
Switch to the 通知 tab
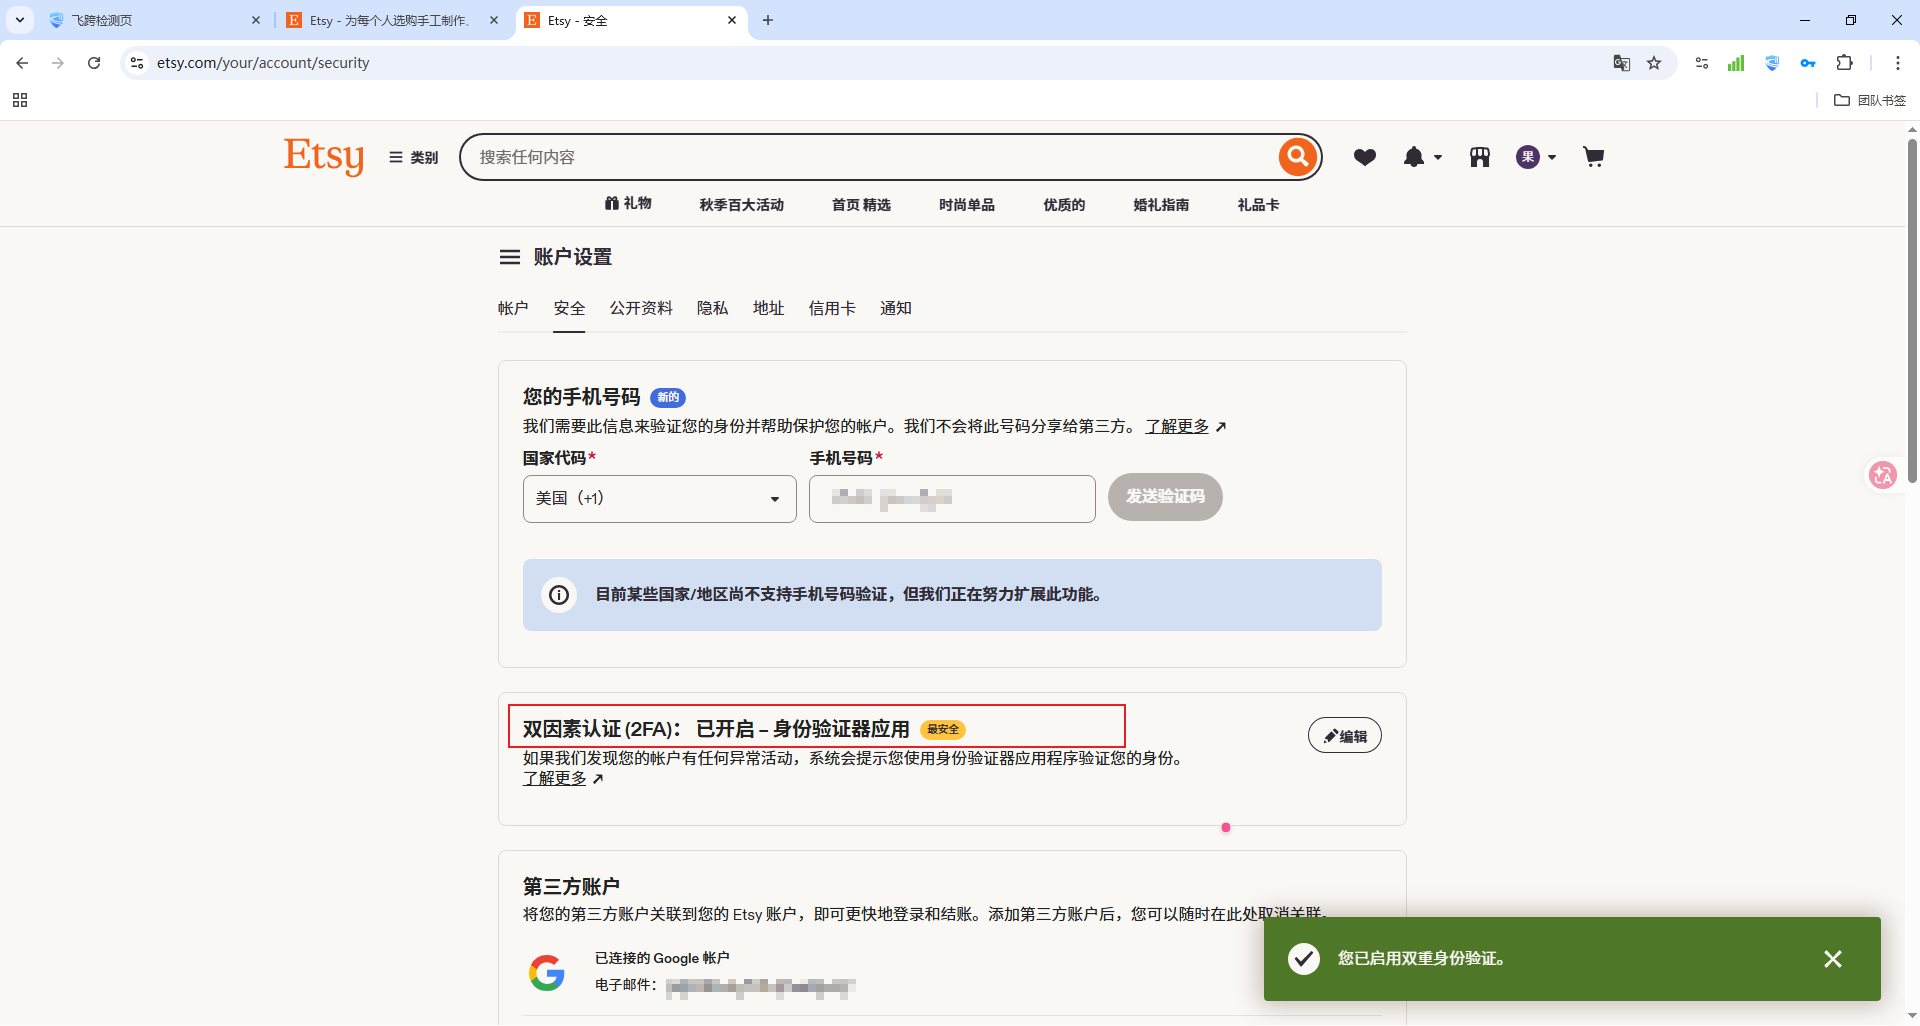895,308
